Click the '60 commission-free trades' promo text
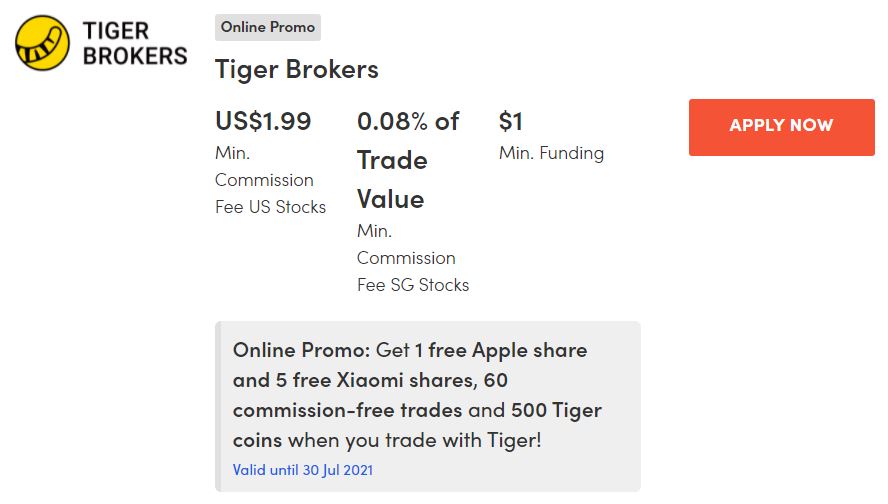888x504 pixels. [347, 410]
